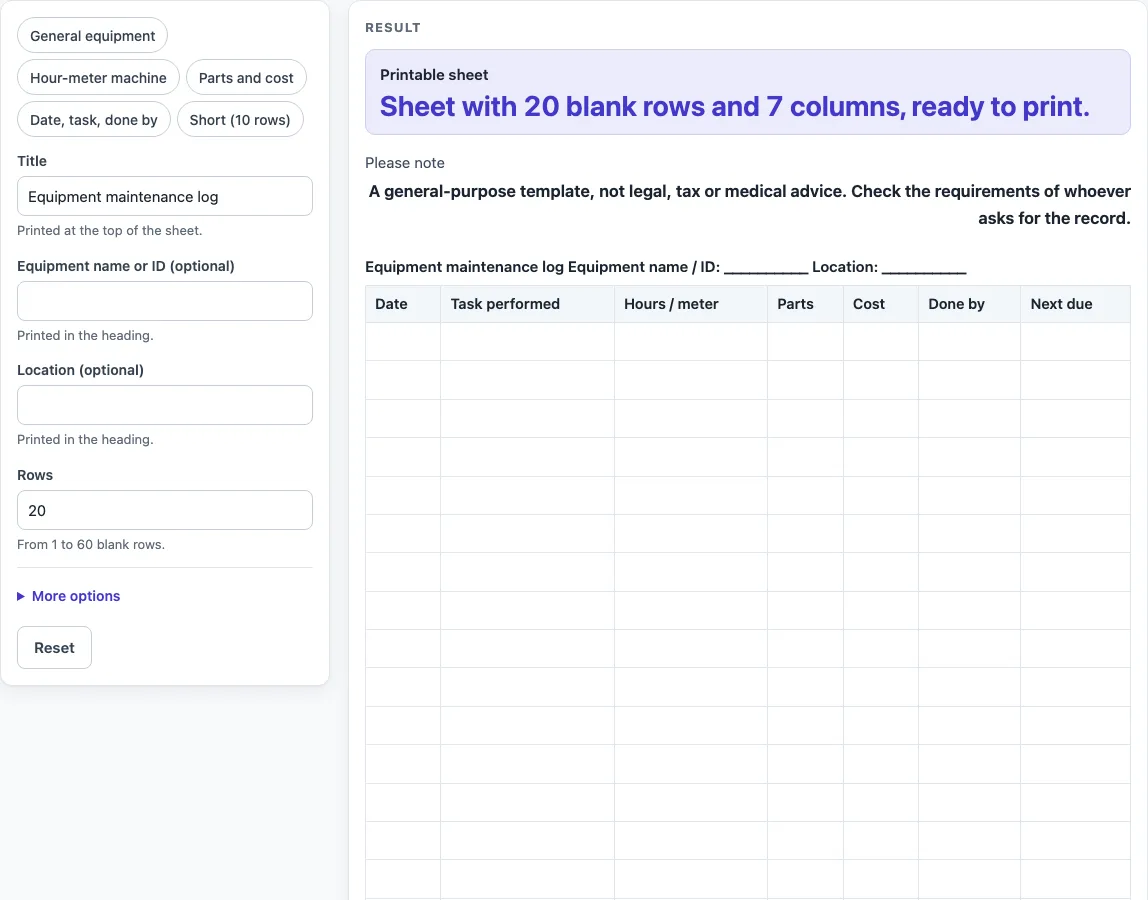This screenshot has width=1148, height=900.
Task: Click the Done by column header
Action: 969,304
